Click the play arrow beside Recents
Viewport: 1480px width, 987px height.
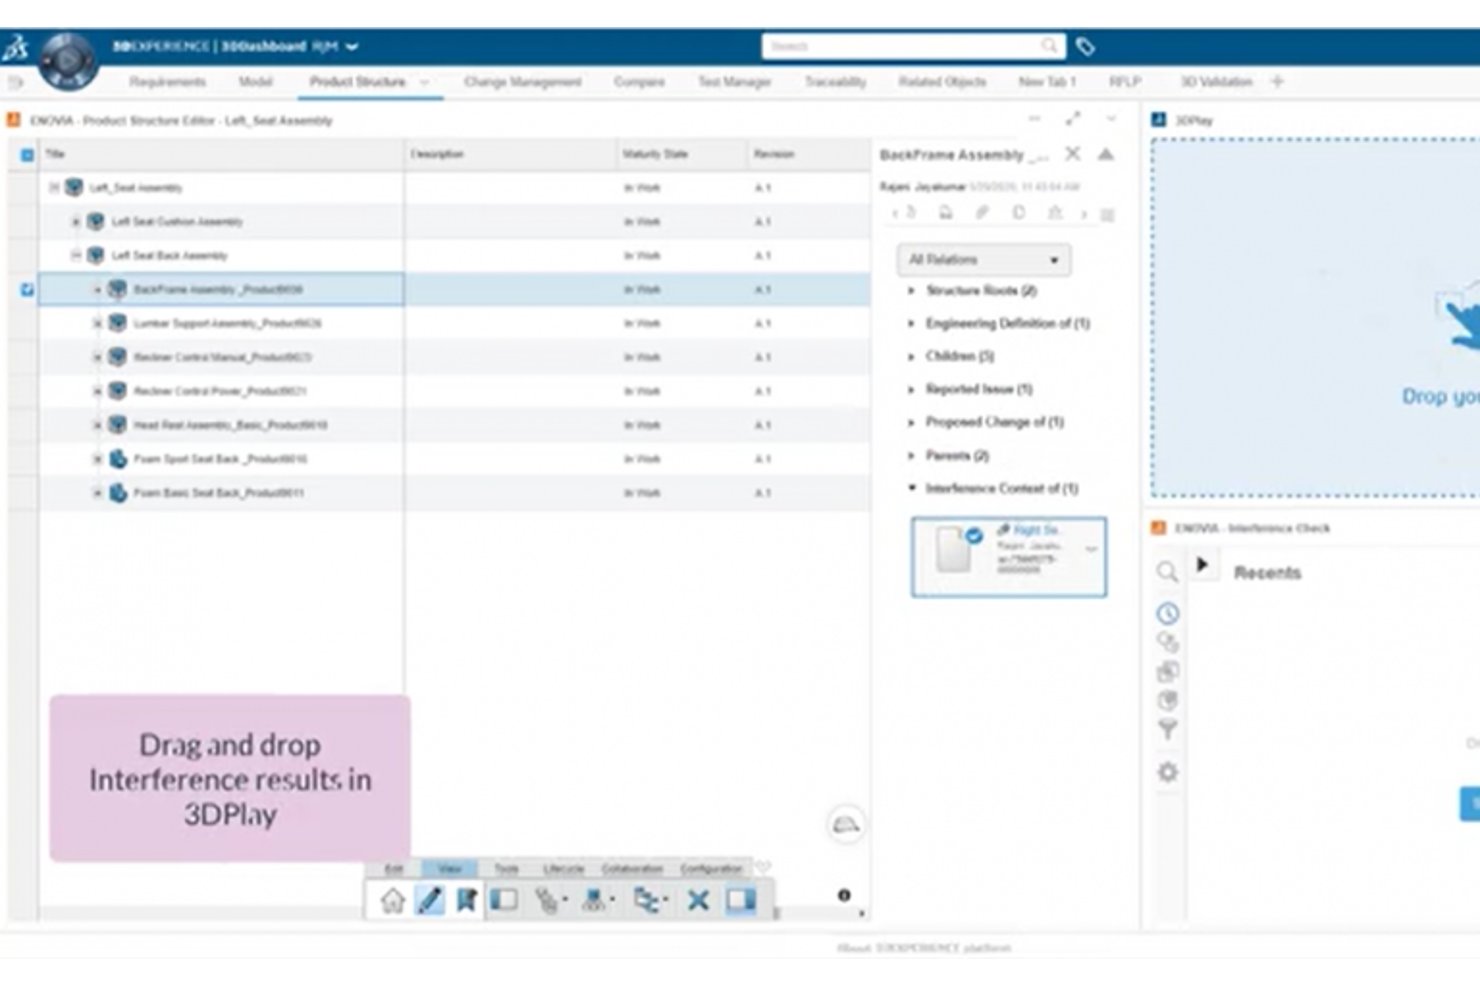[1203, 565]
